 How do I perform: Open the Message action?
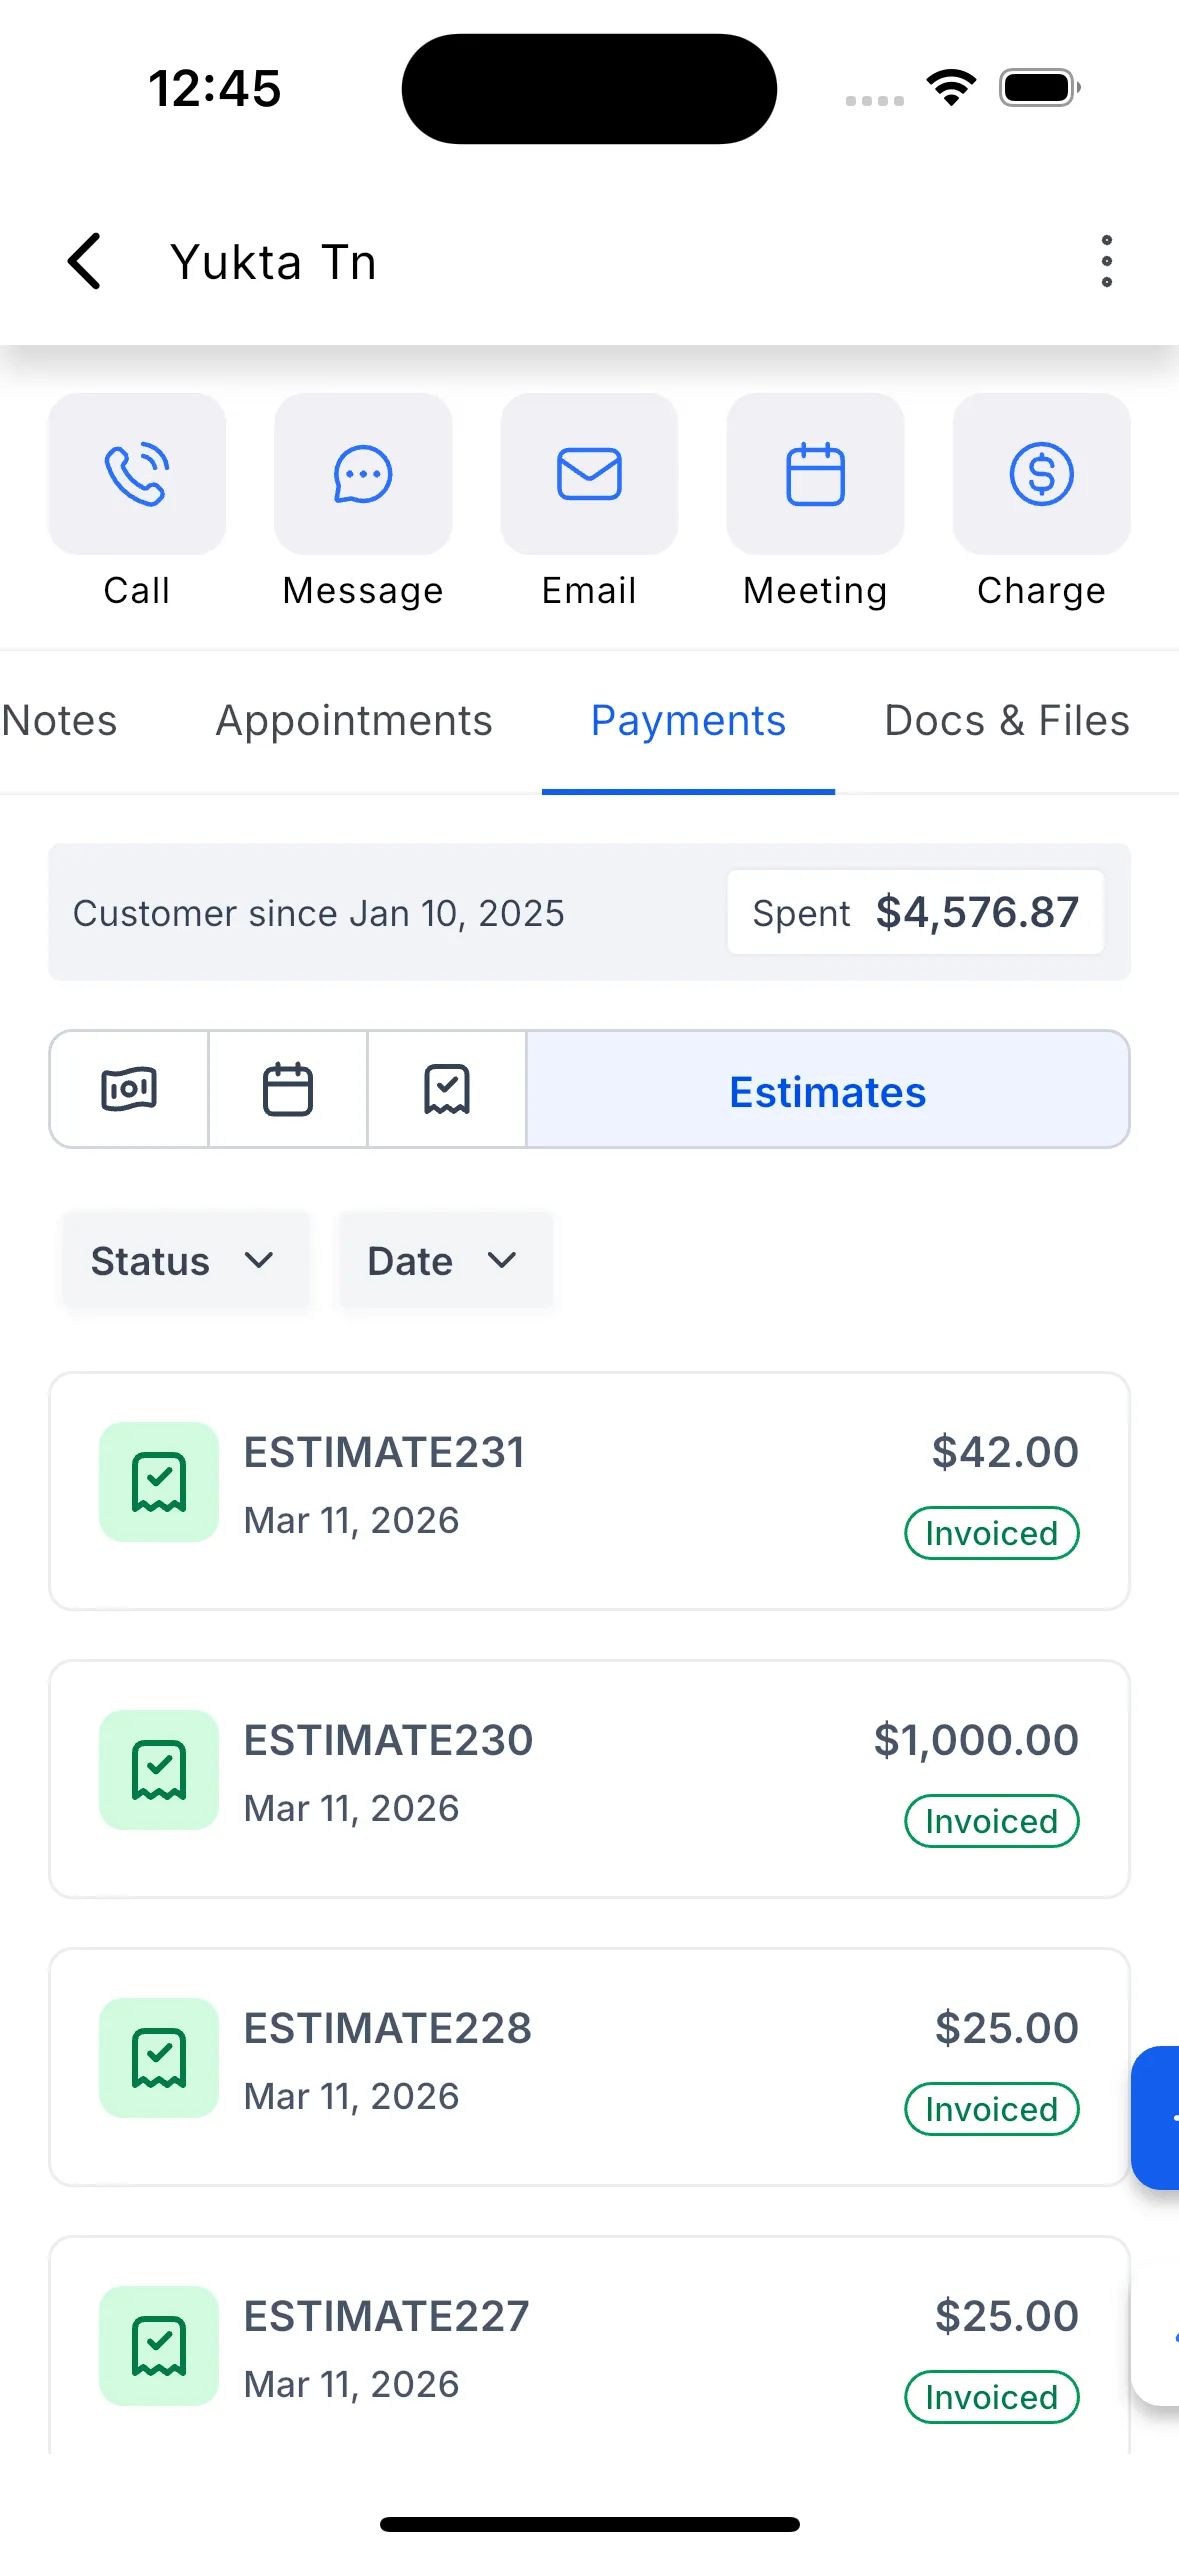coord(362,473)
